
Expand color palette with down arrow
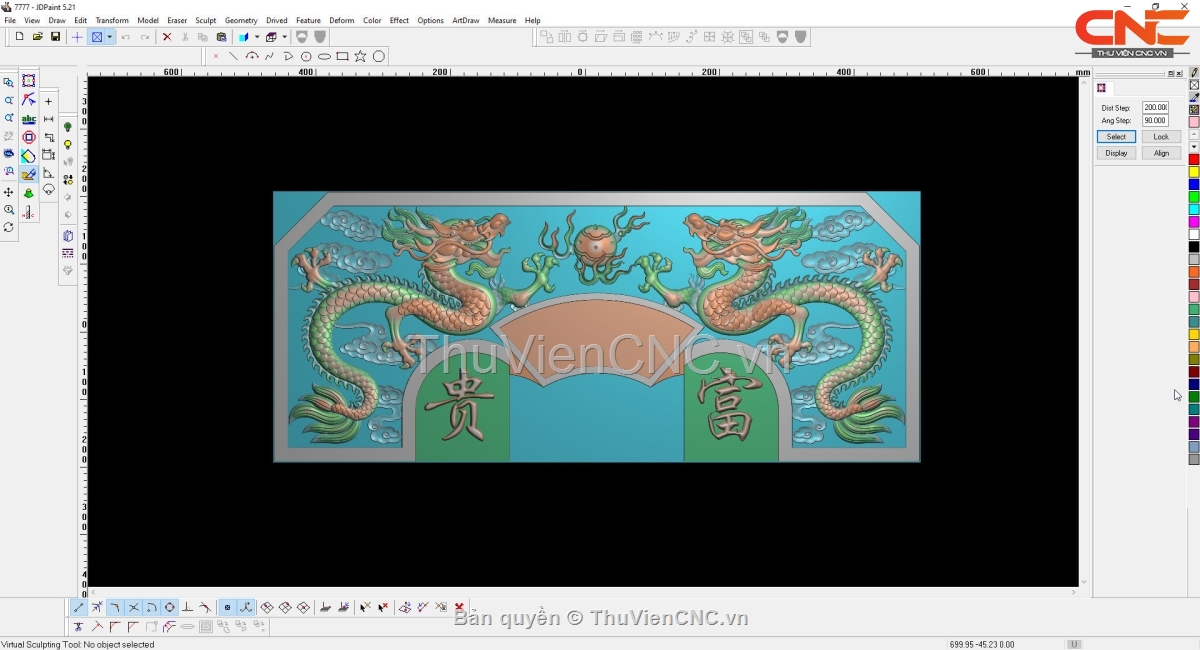(x=1194, y=147)
